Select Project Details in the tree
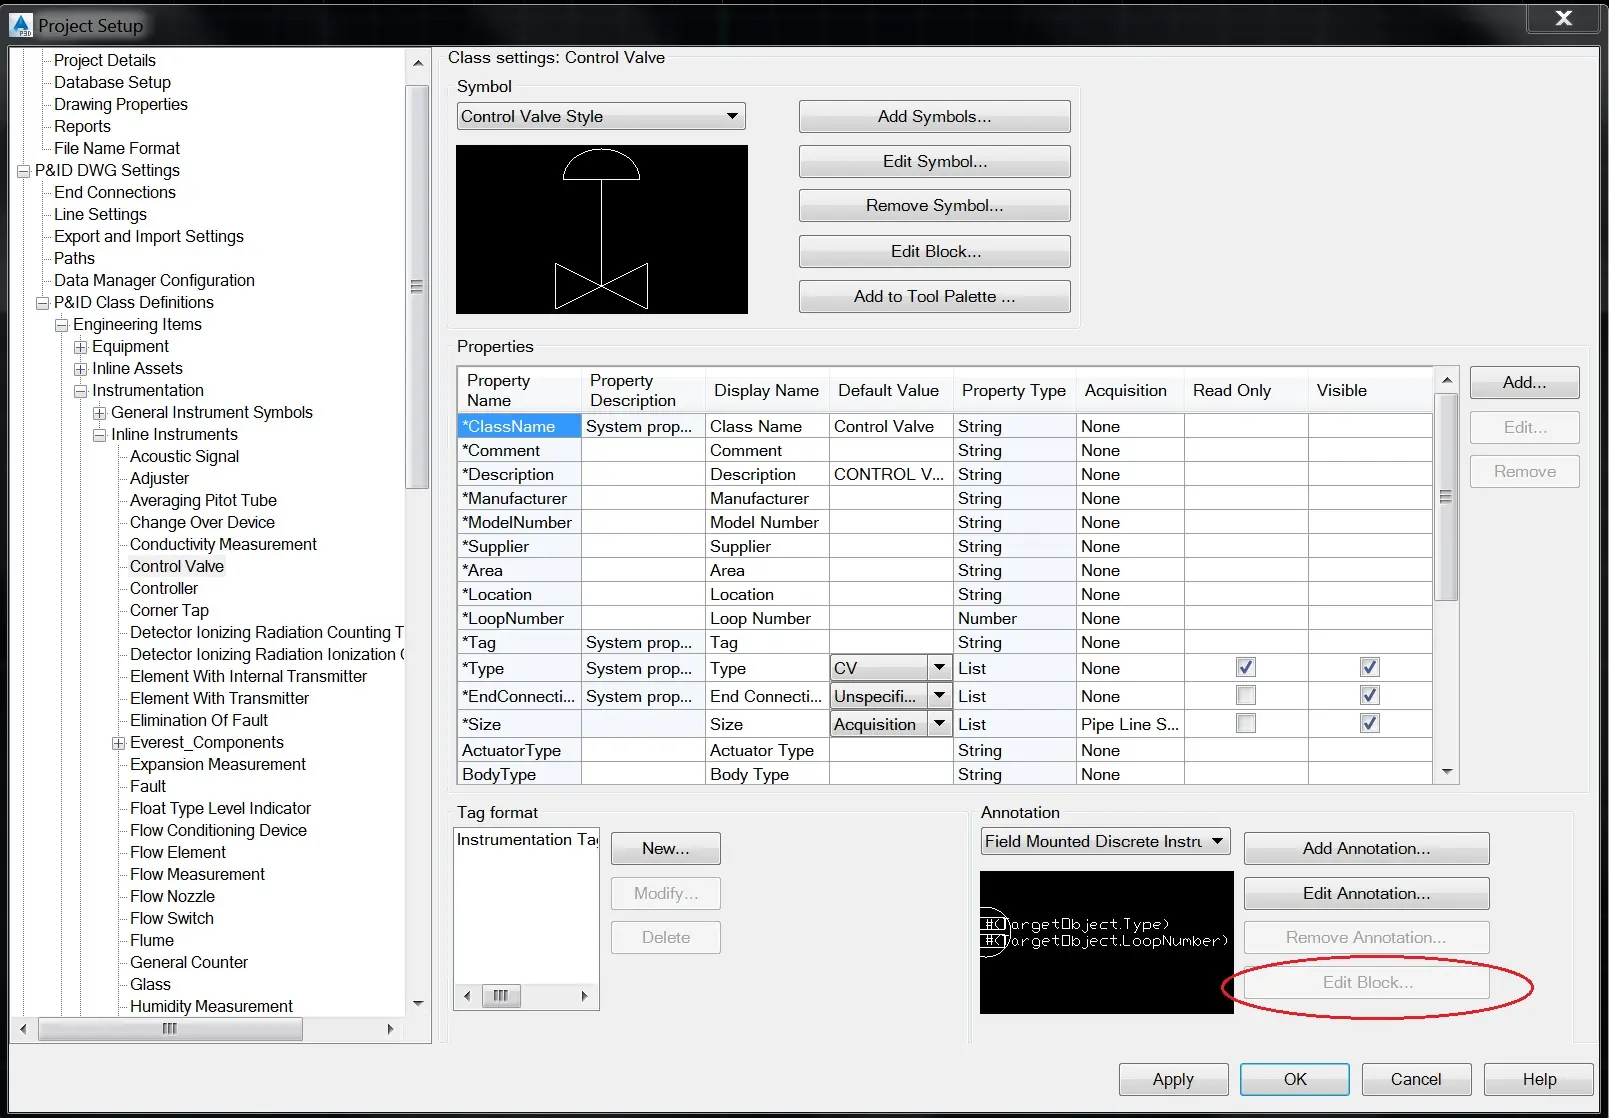This screenshot has height=1118, width=1609. (105, 60)
